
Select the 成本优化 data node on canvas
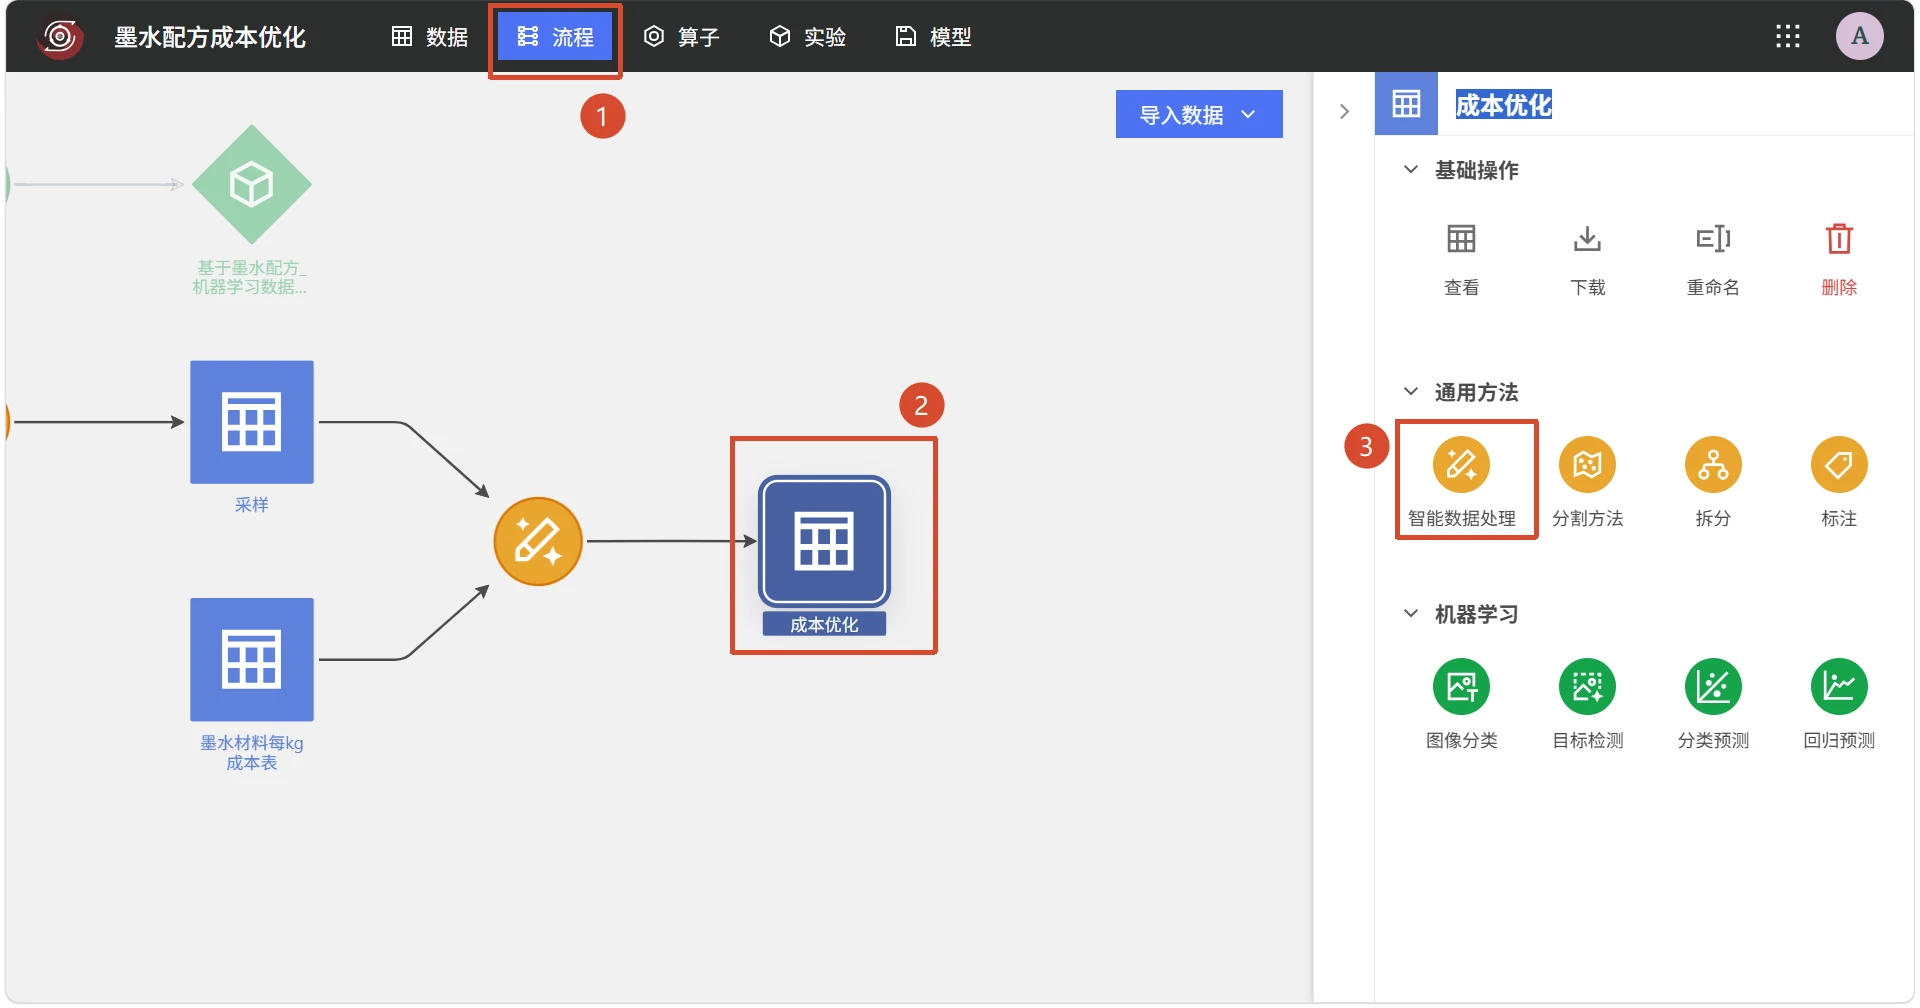point(824,541)
